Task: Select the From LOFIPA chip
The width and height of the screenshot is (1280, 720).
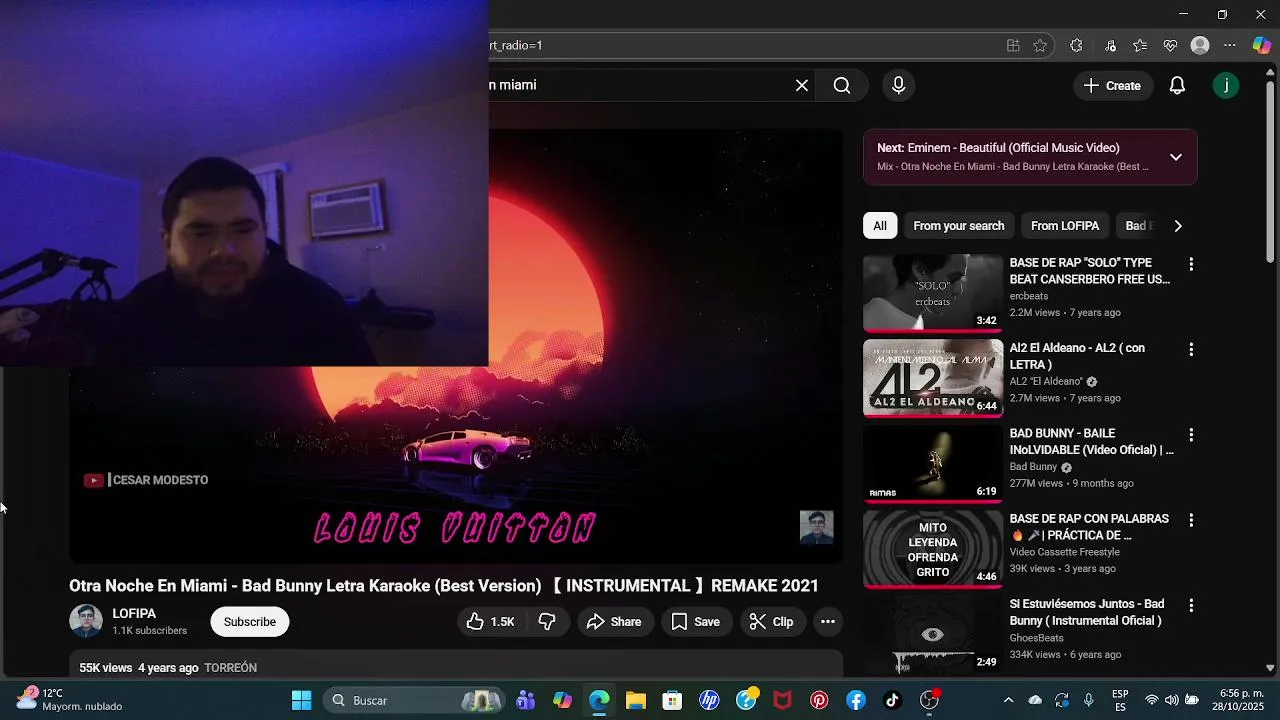Action: (x=1065, y=226)
